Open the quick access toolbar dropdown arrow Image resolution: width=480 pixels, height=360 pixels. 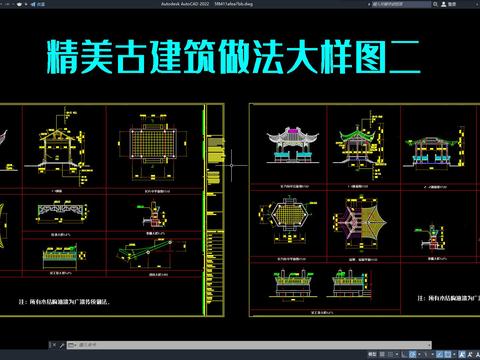coord(26,4)
